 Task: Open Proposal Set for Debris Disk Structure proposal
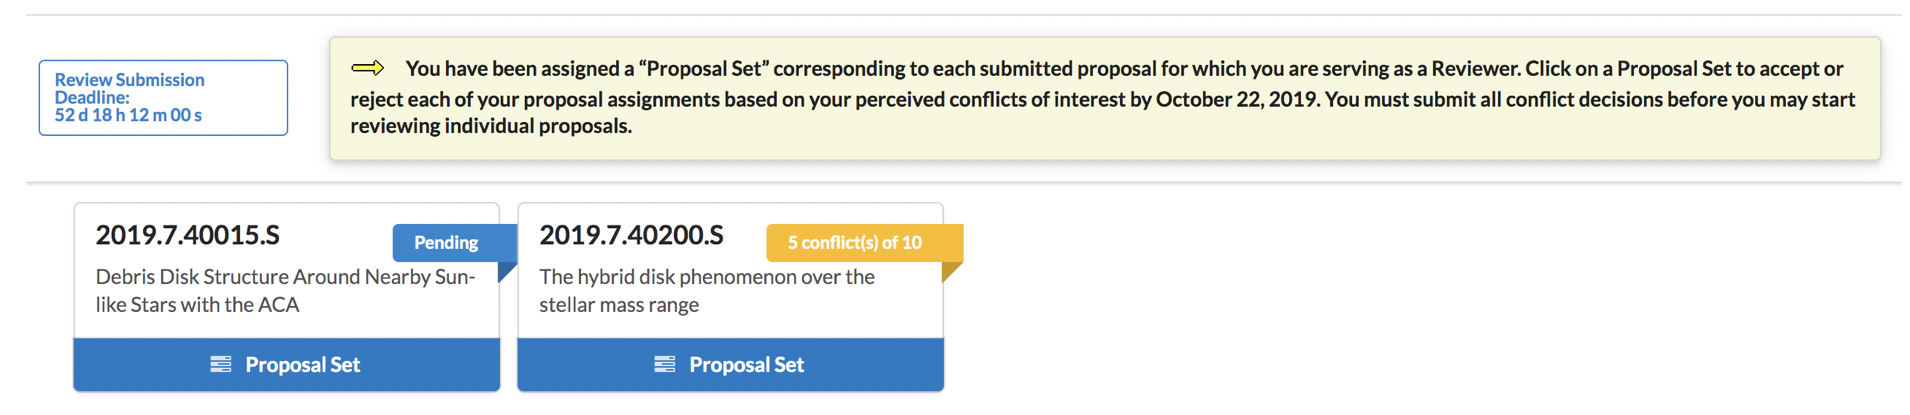pyautogui.click(x=286, y=364)
